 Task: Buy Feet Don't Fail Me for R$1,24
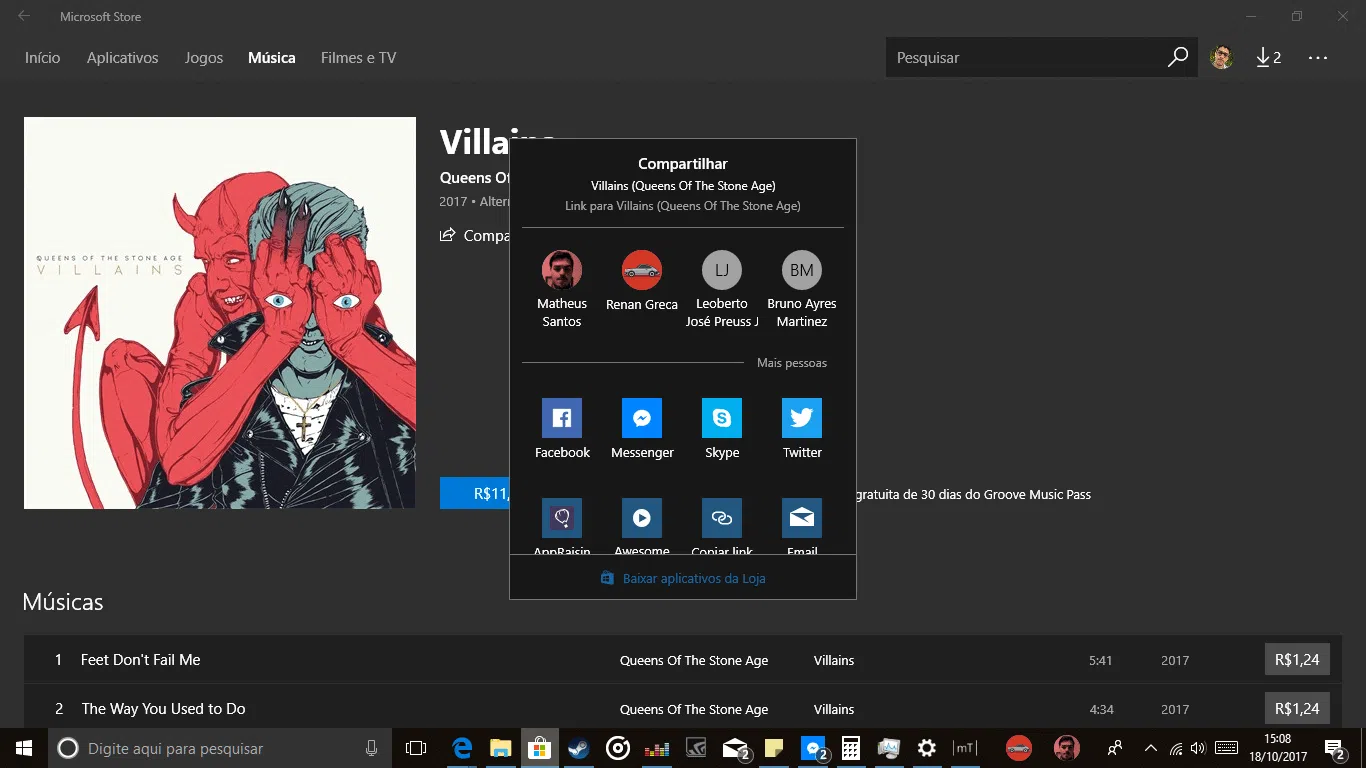[1297, 660]
